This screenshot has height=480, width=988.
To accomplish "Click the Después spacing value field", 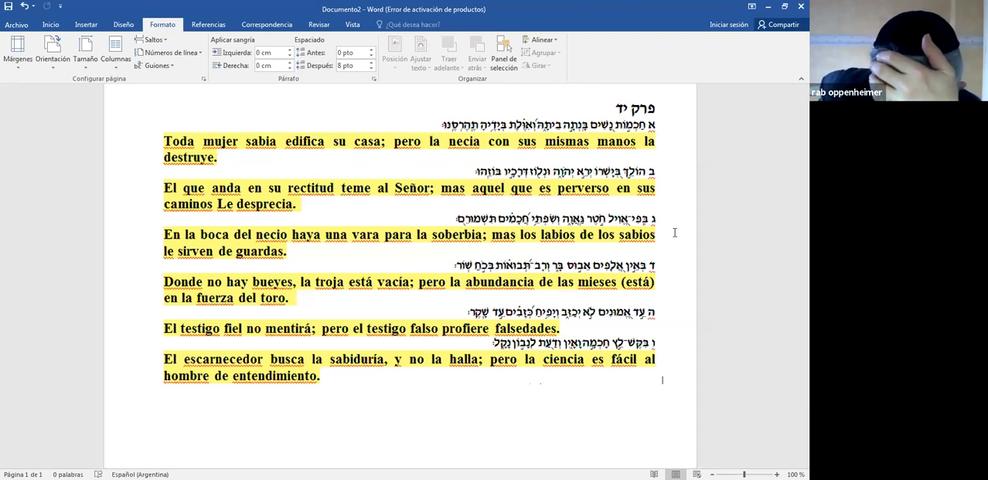I will coord(352,66).
